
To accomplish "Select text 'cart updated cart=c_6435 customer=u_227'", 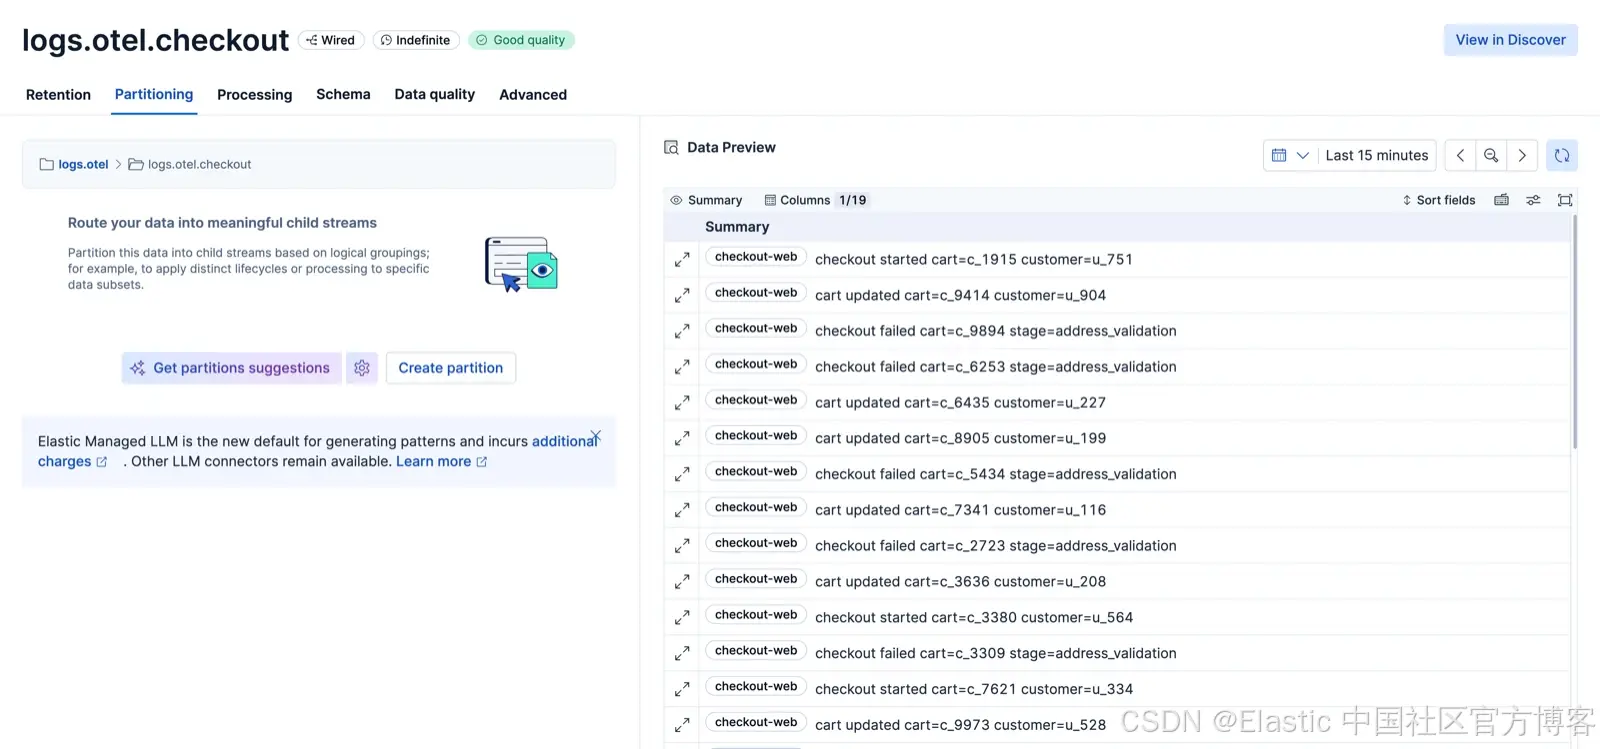I will coord(960,403).
